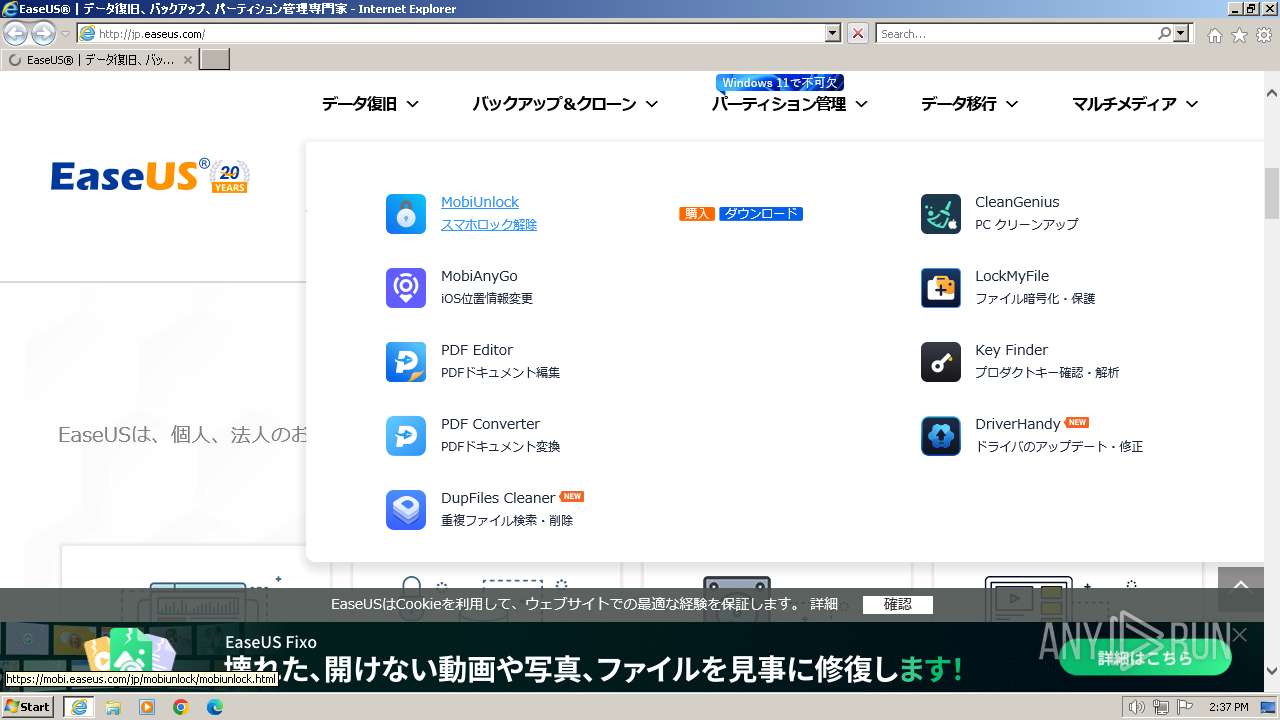Open the Key Finder product icon
Screen dimensions: 1280x720
[x=941, y=362]
